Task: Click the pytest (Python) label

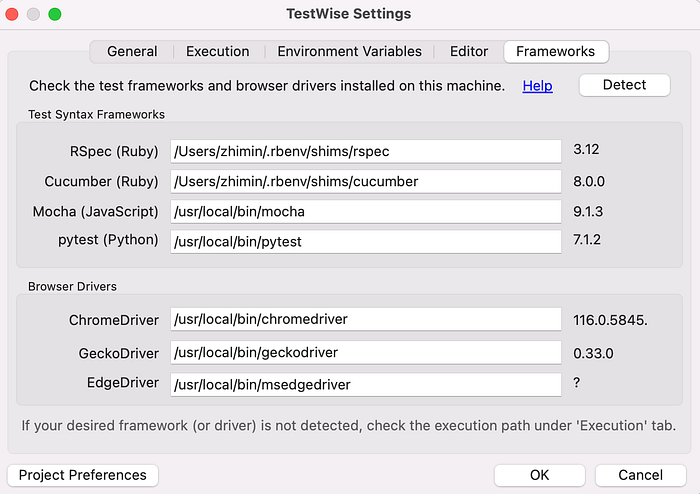Action: [x=108, y=240]
